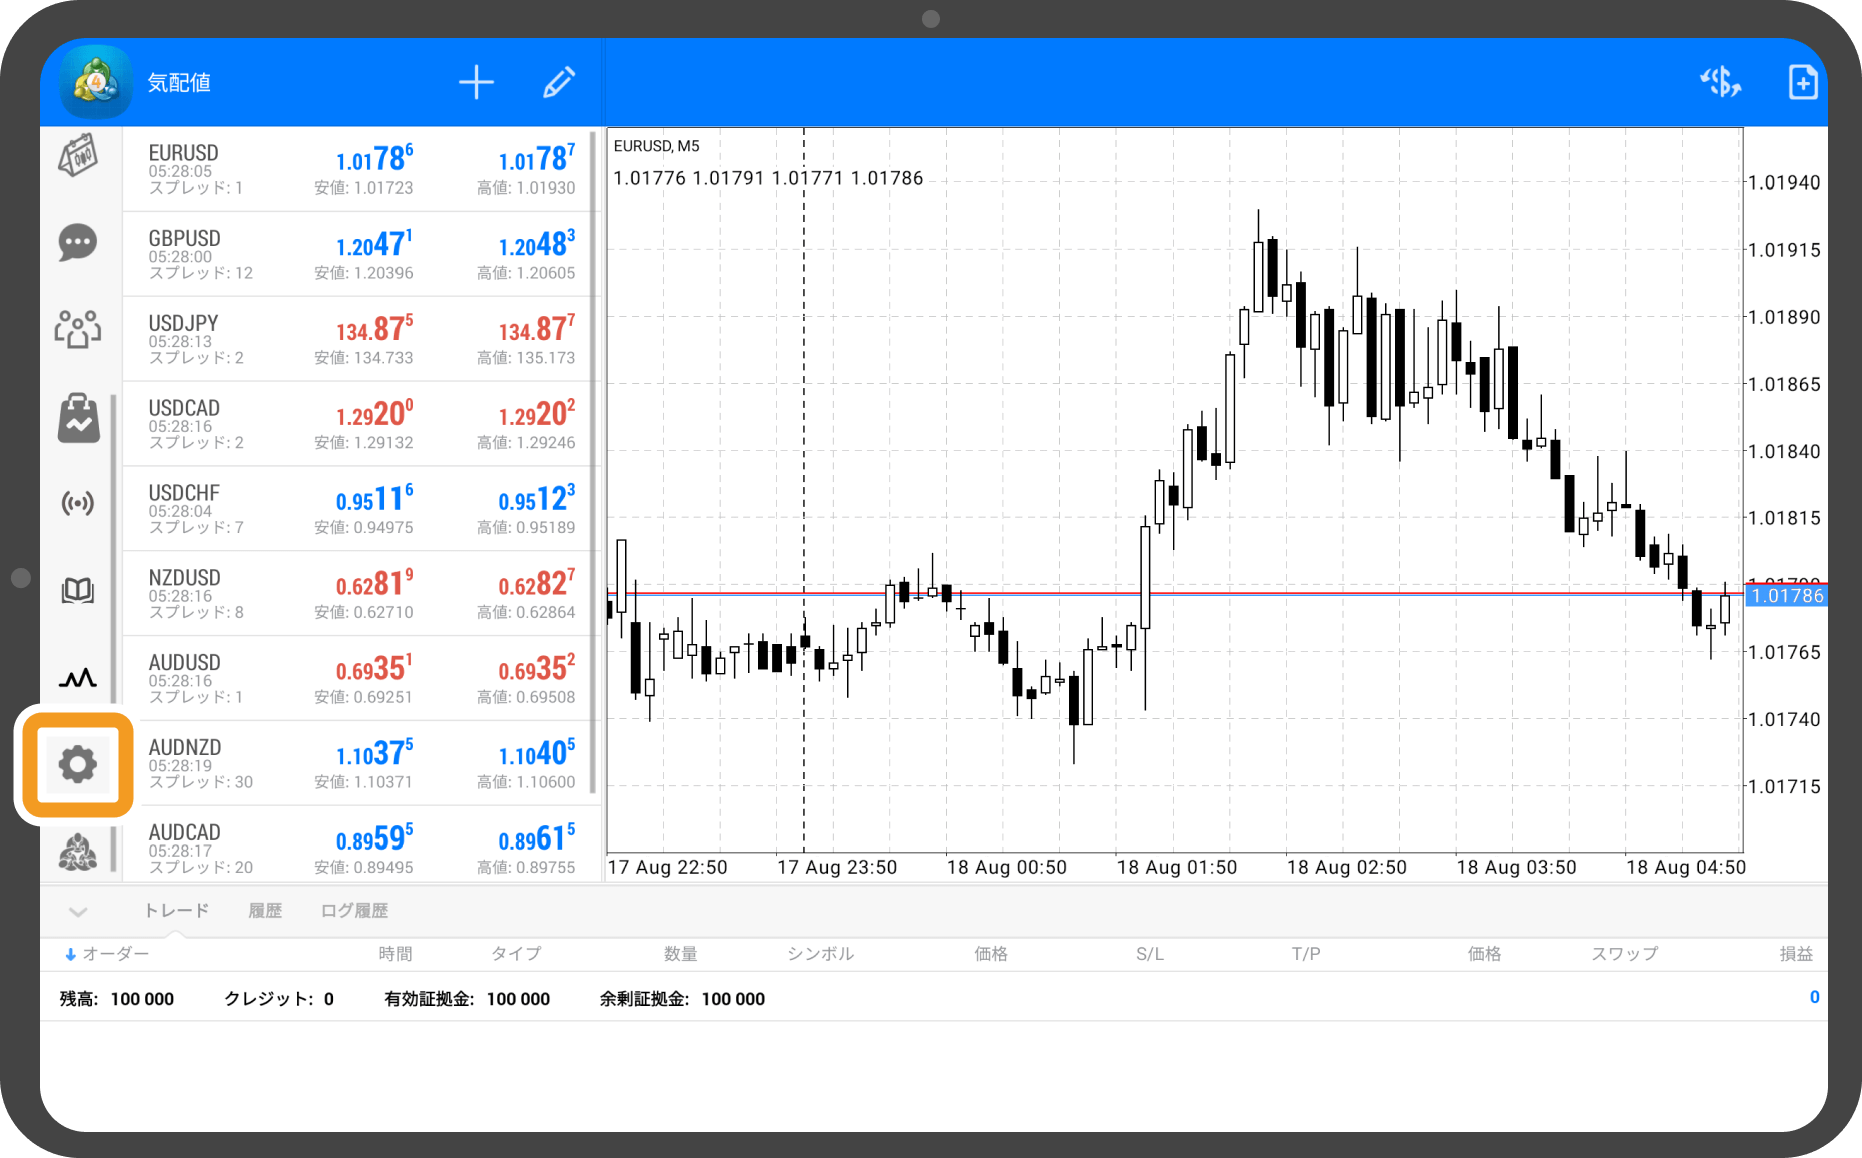Screen dimensions: 1862x1158
Task: Open the open-book articles icon
Action: [x=78, y=590]
